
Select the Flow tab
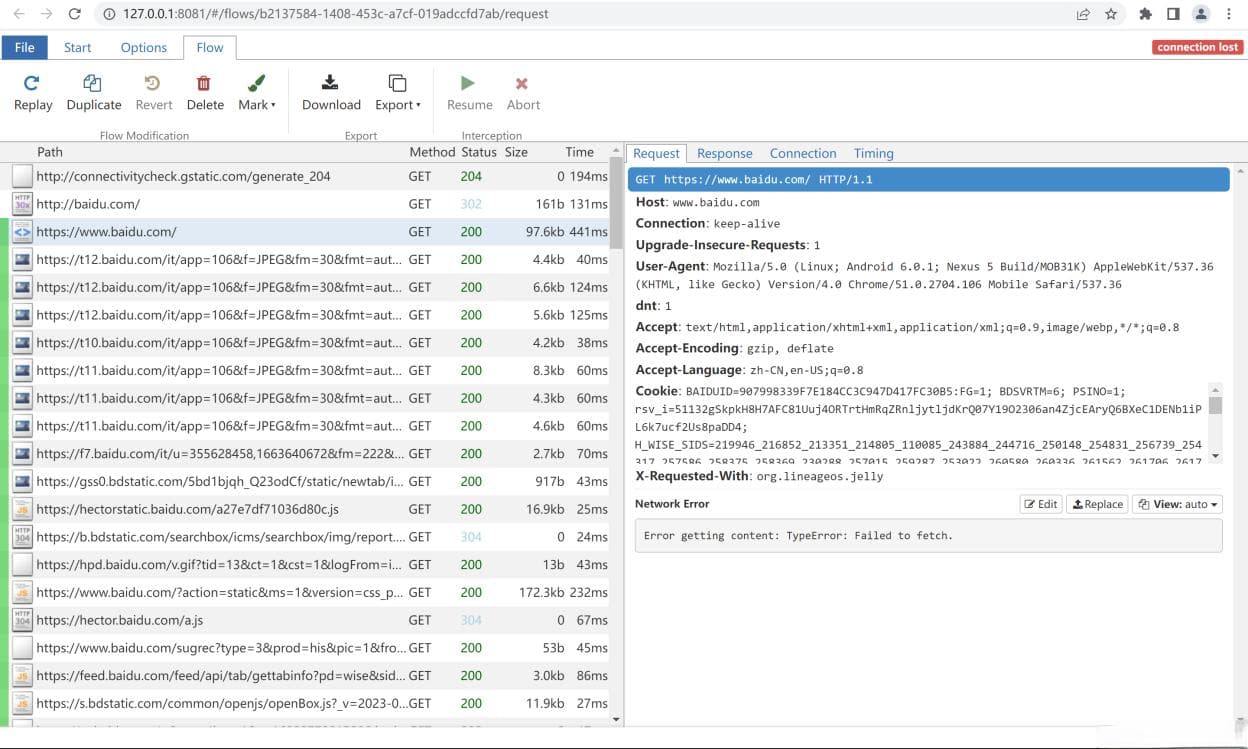tap(210, 47)
